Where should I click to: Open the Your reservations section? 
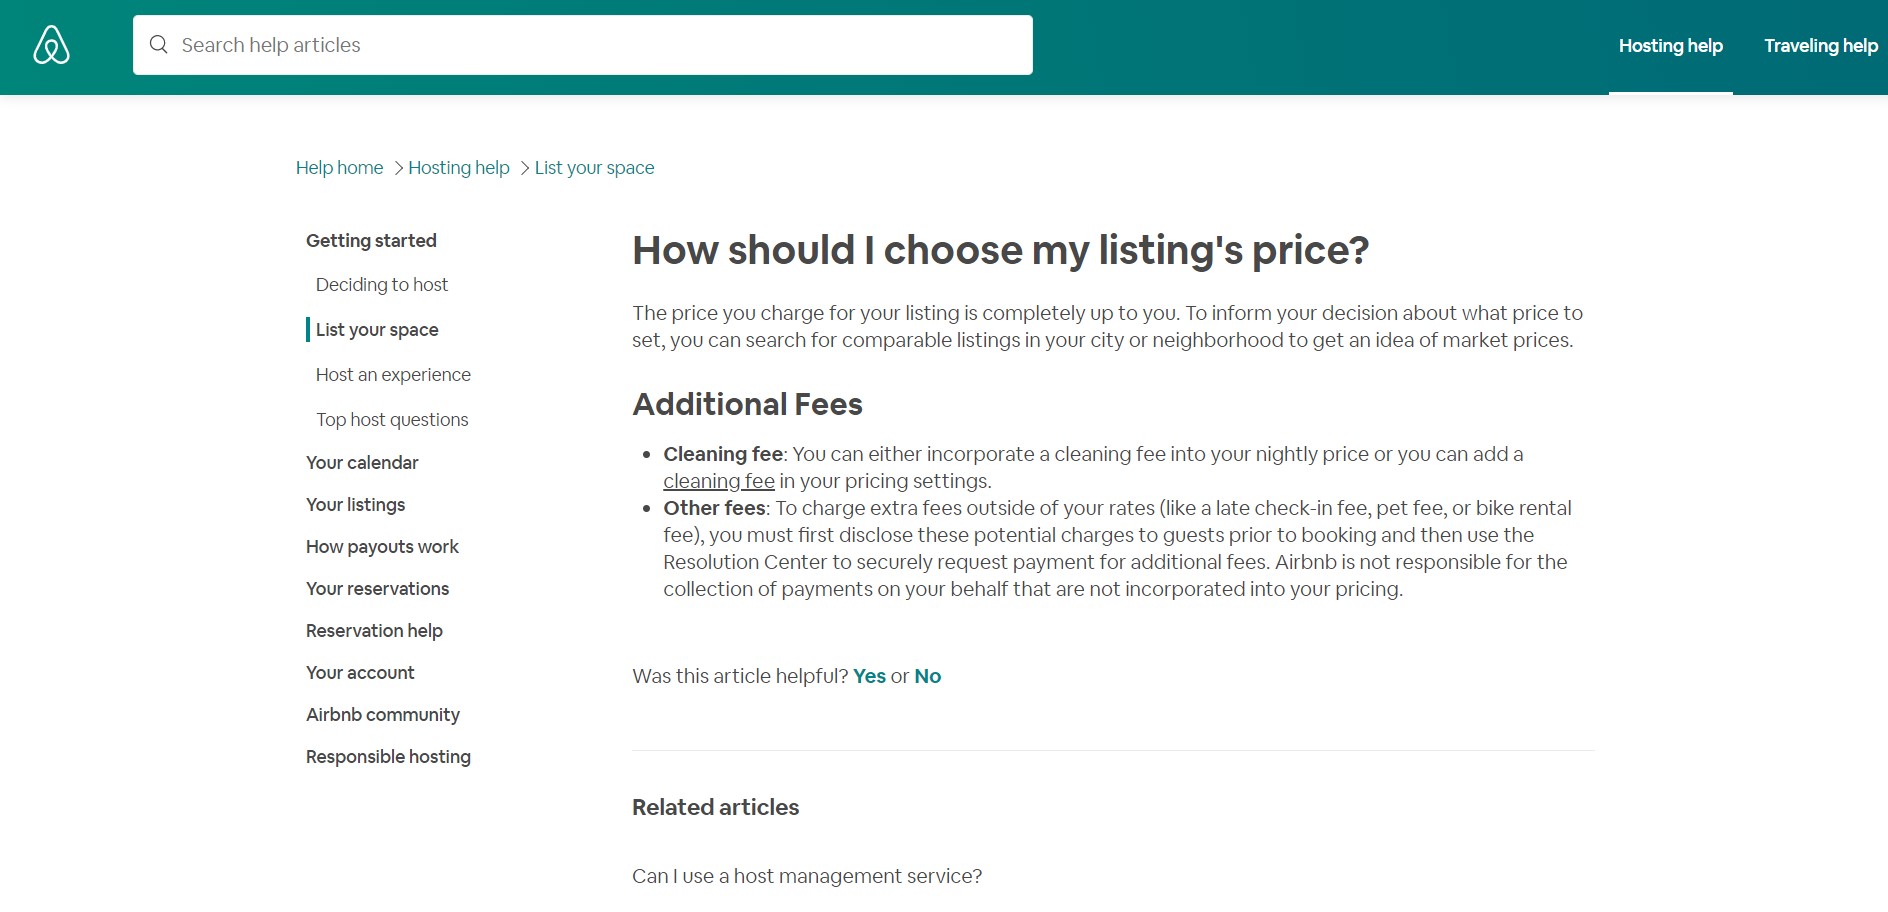coord(377,589)
